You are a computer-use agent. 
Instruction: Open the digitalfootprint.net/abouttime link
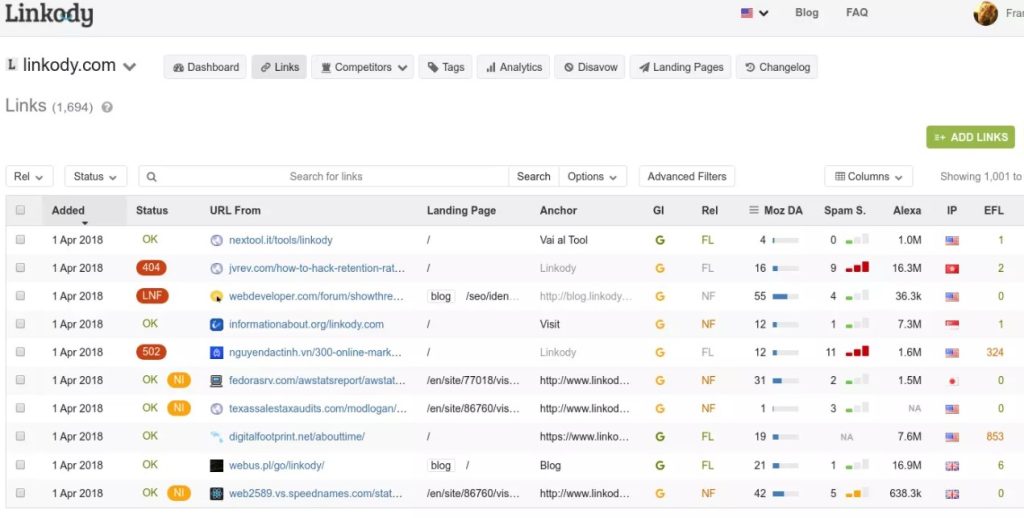(x=296, y=436)
